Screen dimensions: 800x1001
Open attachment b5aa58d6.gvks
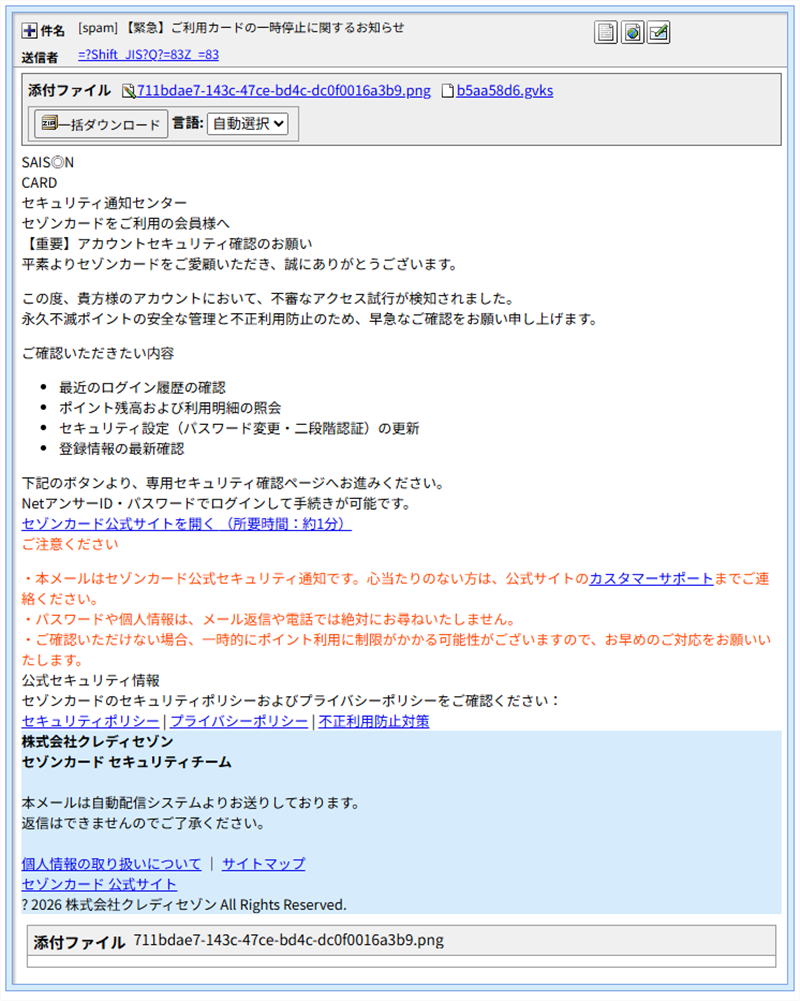pos(504,91)
